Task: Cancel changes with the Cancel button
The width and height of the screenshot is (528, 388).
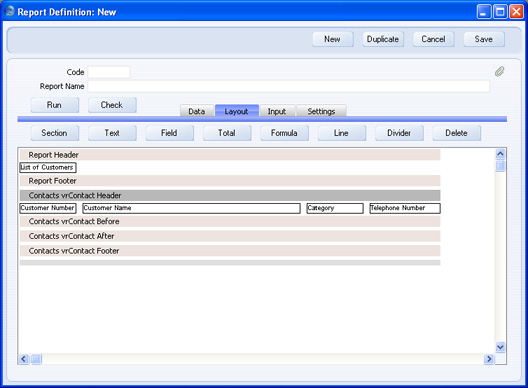Action: [433, 39]
